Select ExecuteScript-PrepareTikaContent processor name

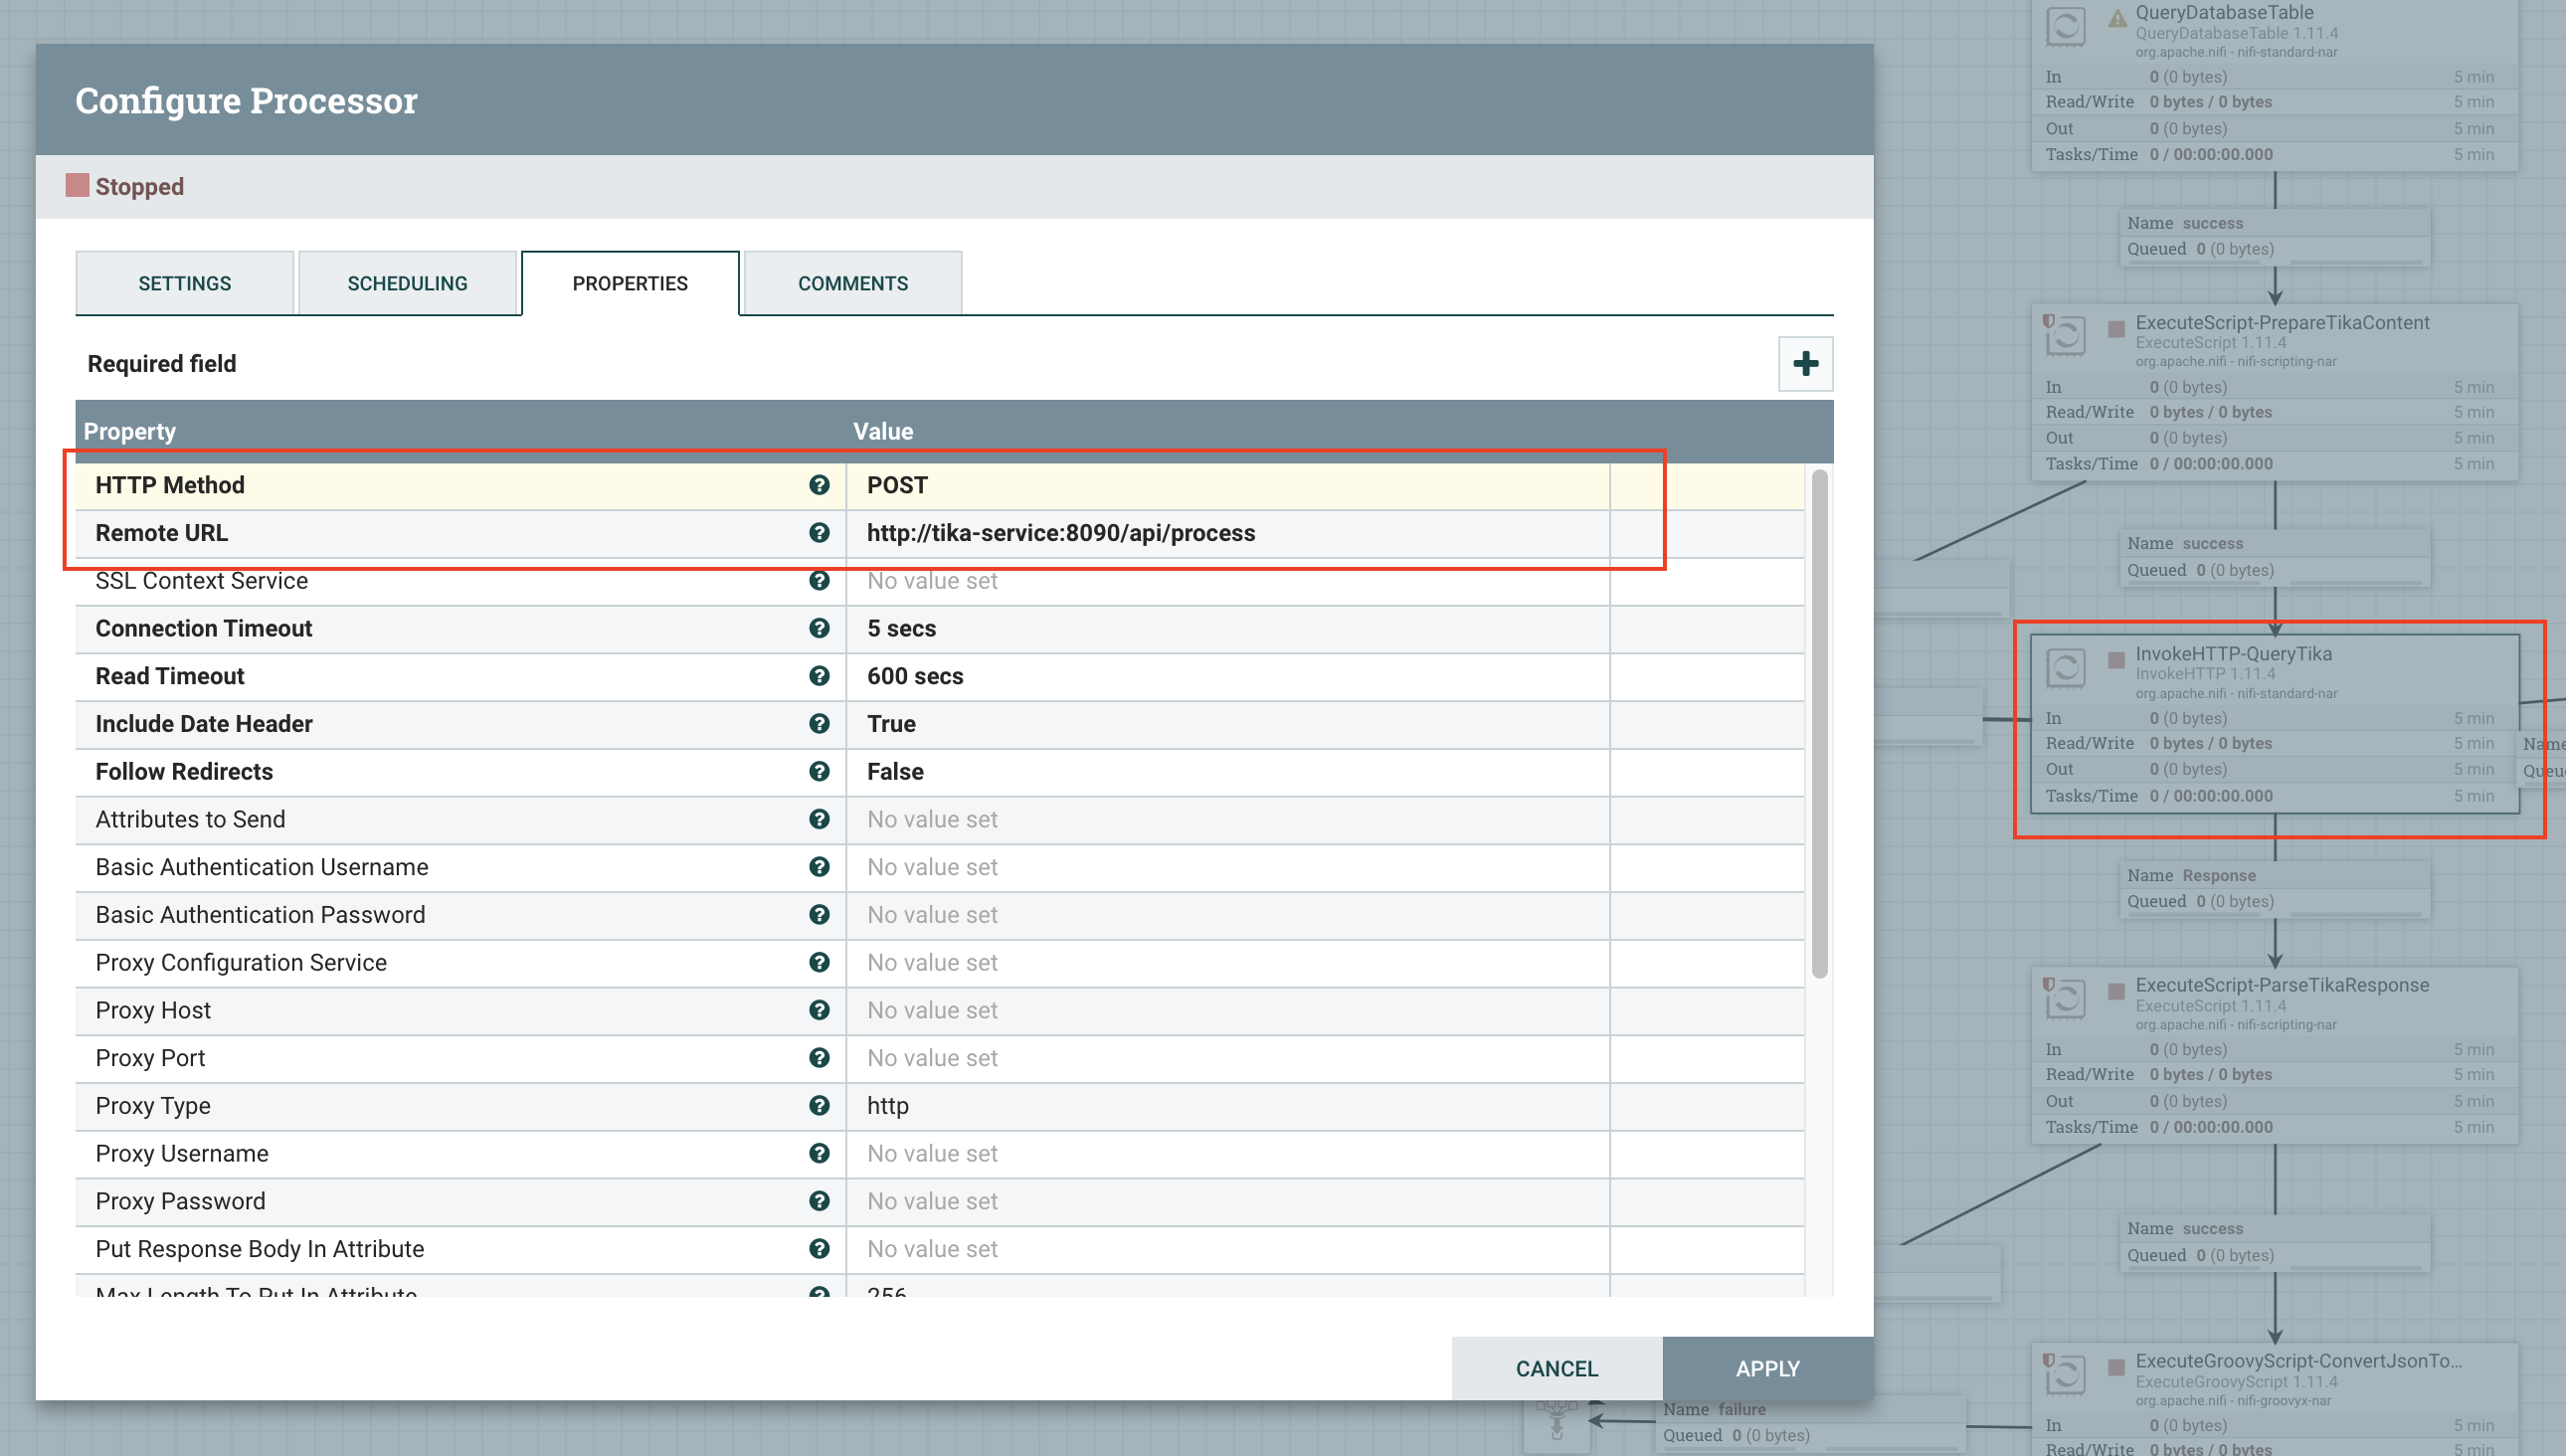[2282, 323]
